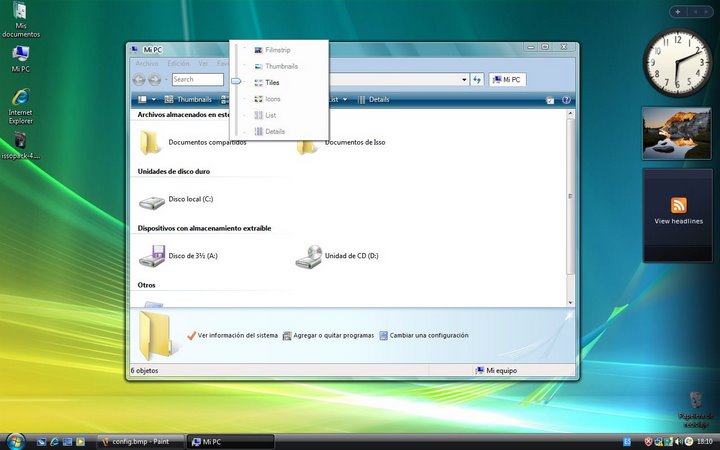Click 'Mi equipo' in the status bar

496,371
